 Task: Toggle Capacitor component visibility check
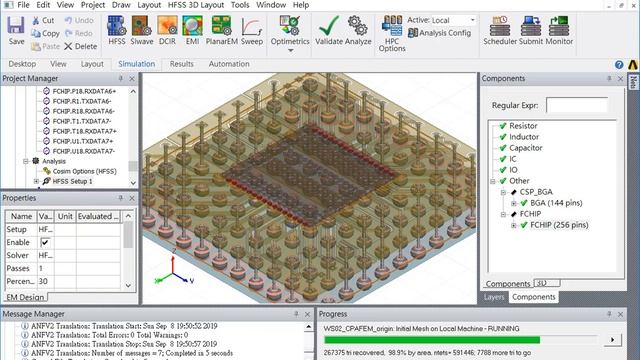pyautogui.click(x=503, y=148)
